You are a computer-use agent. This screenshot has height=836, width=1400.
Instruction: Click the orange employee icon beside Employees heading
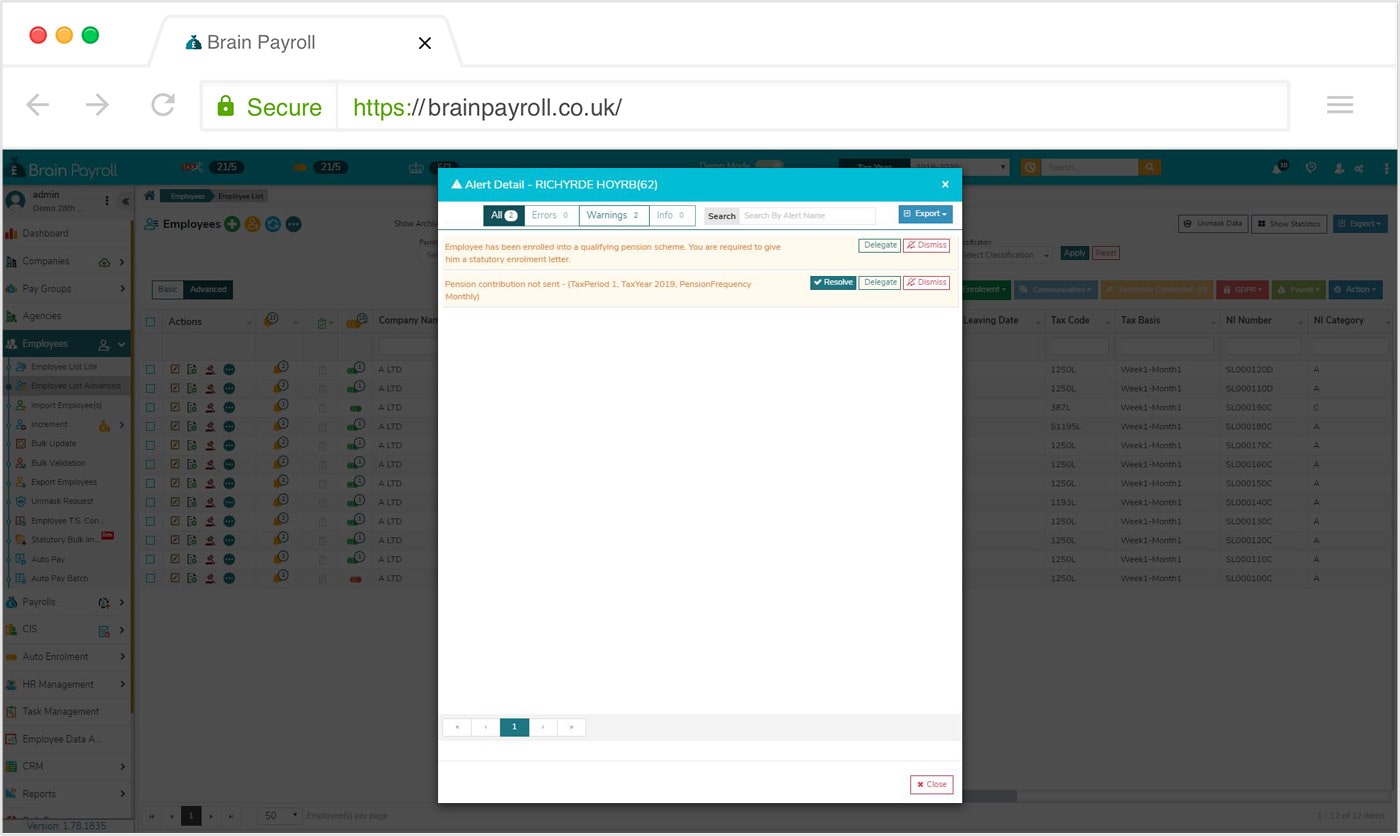(x=252, y=224)
